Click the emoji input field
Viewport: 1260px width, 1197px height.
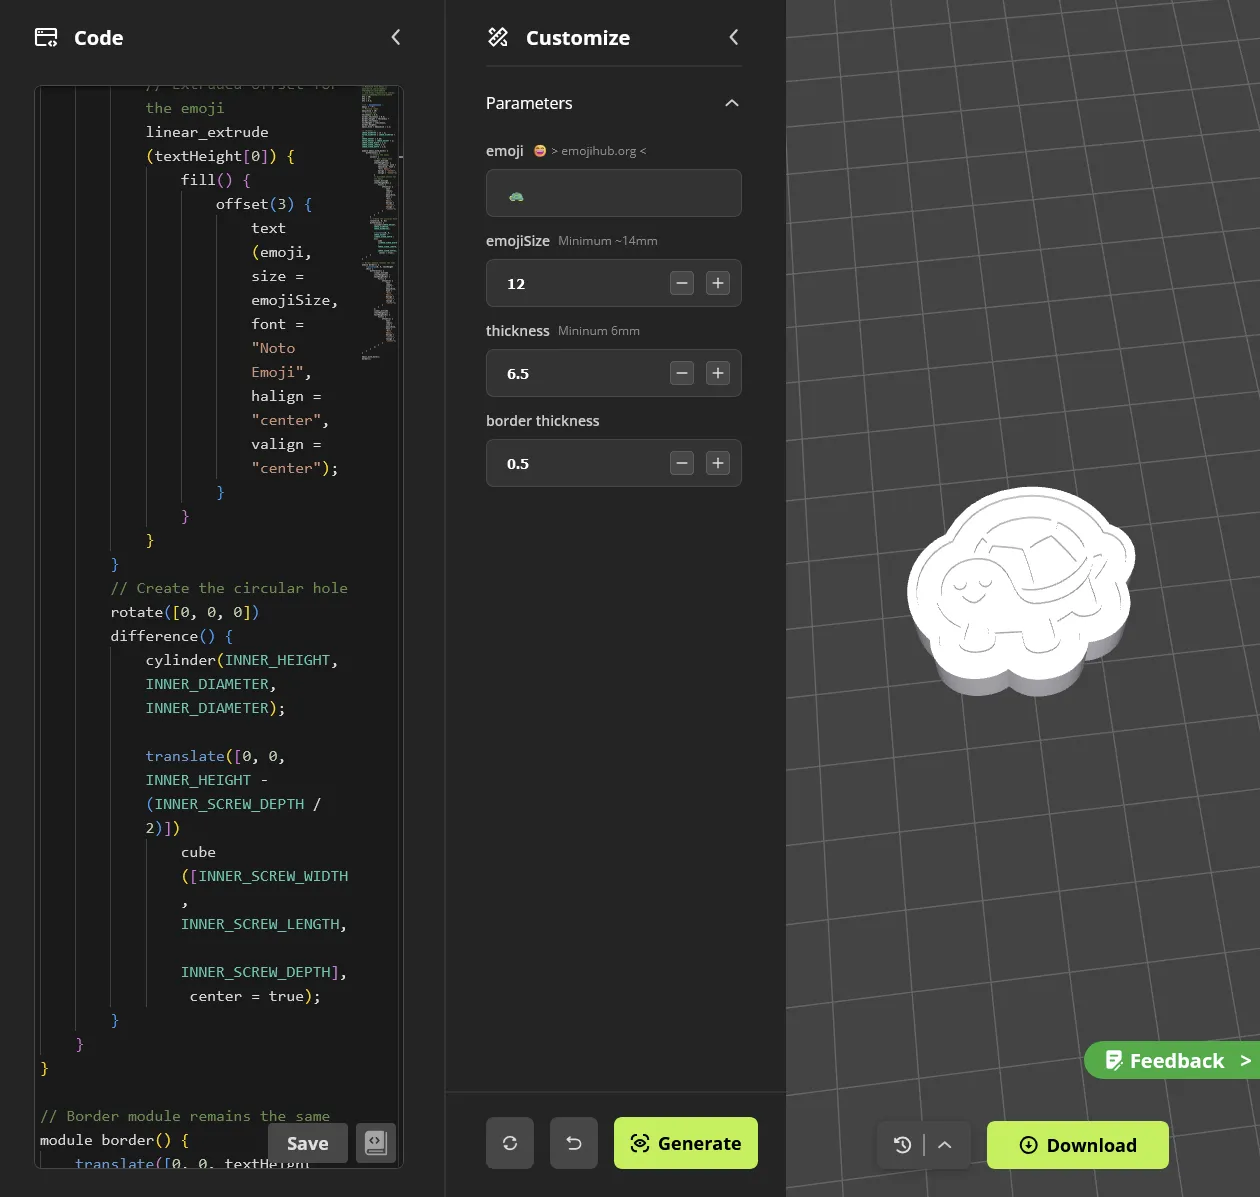click(x=614, y=193)
